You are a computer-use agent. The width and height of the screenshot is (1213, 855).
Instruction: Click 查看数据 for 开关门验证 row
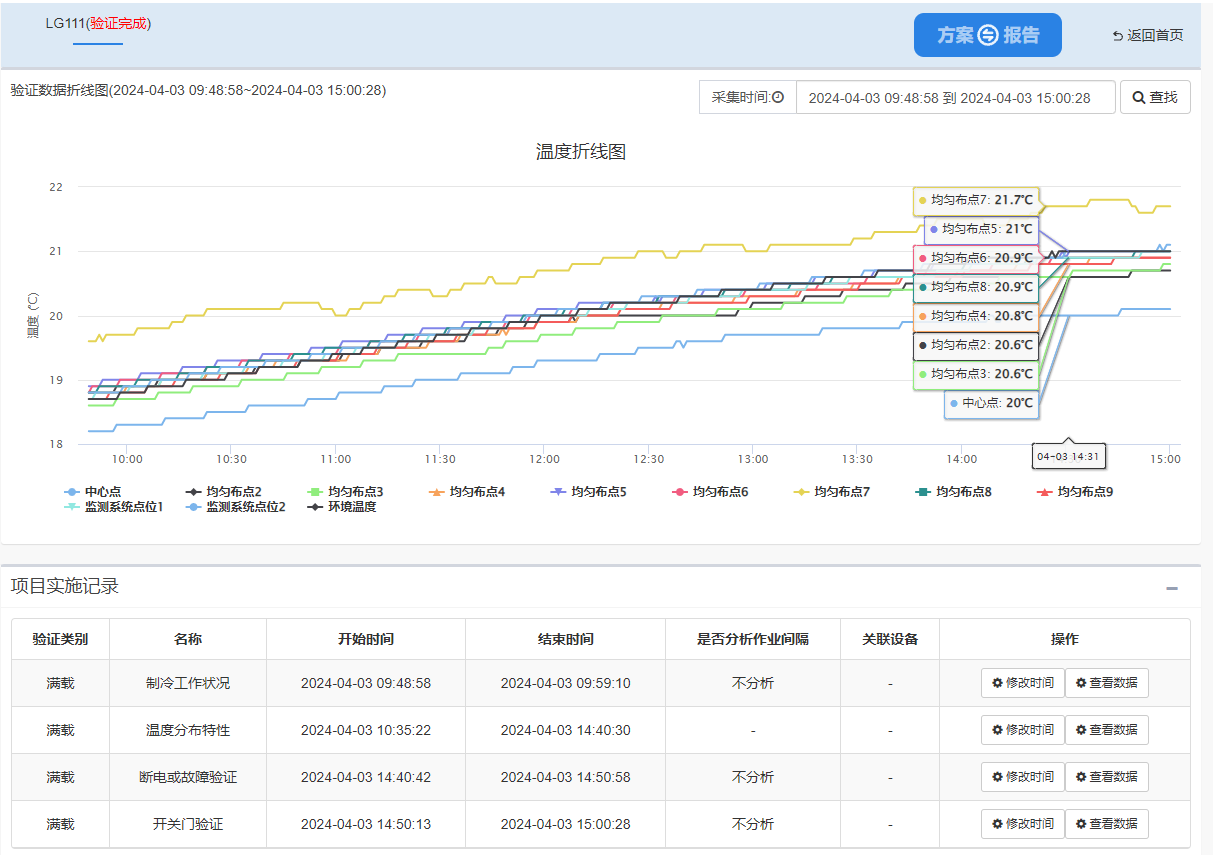[x=1106, y=824]
